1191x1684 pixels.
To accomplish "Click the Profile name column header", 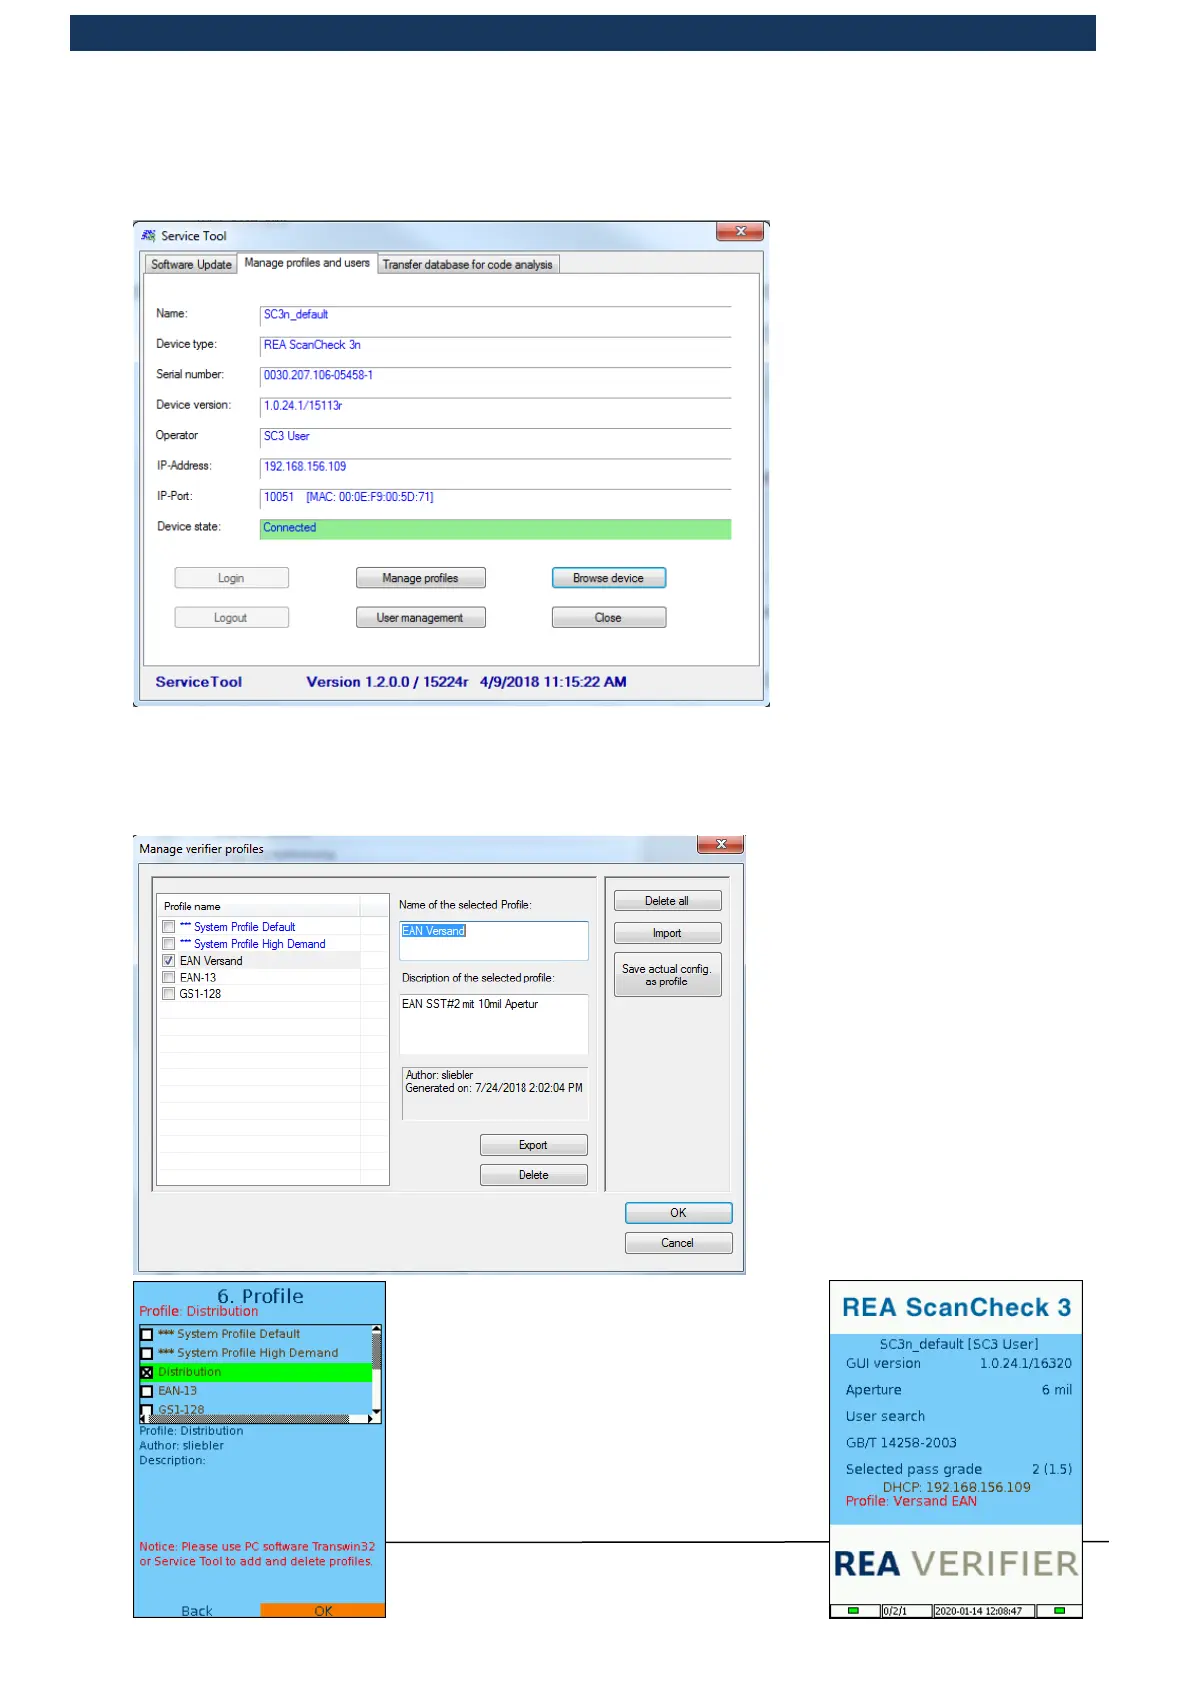I will [x=258, y=906].
